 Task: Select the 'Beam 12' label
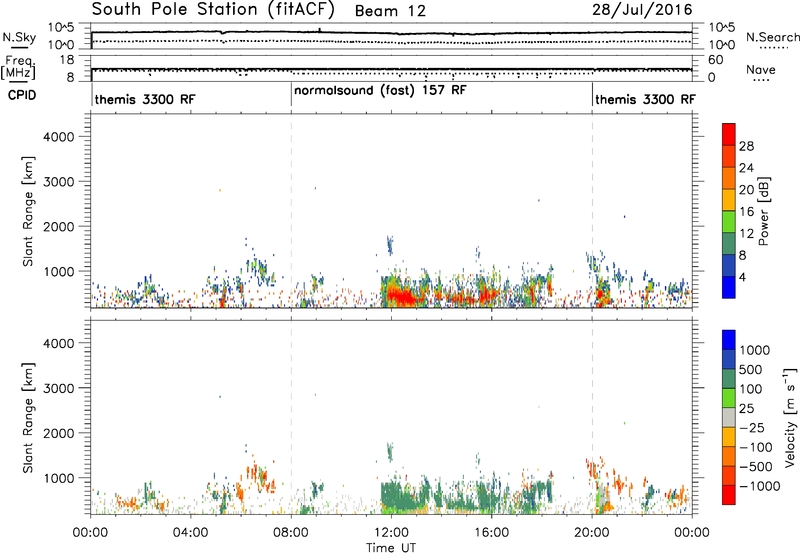pyautogui.click(x=390, y=11)
